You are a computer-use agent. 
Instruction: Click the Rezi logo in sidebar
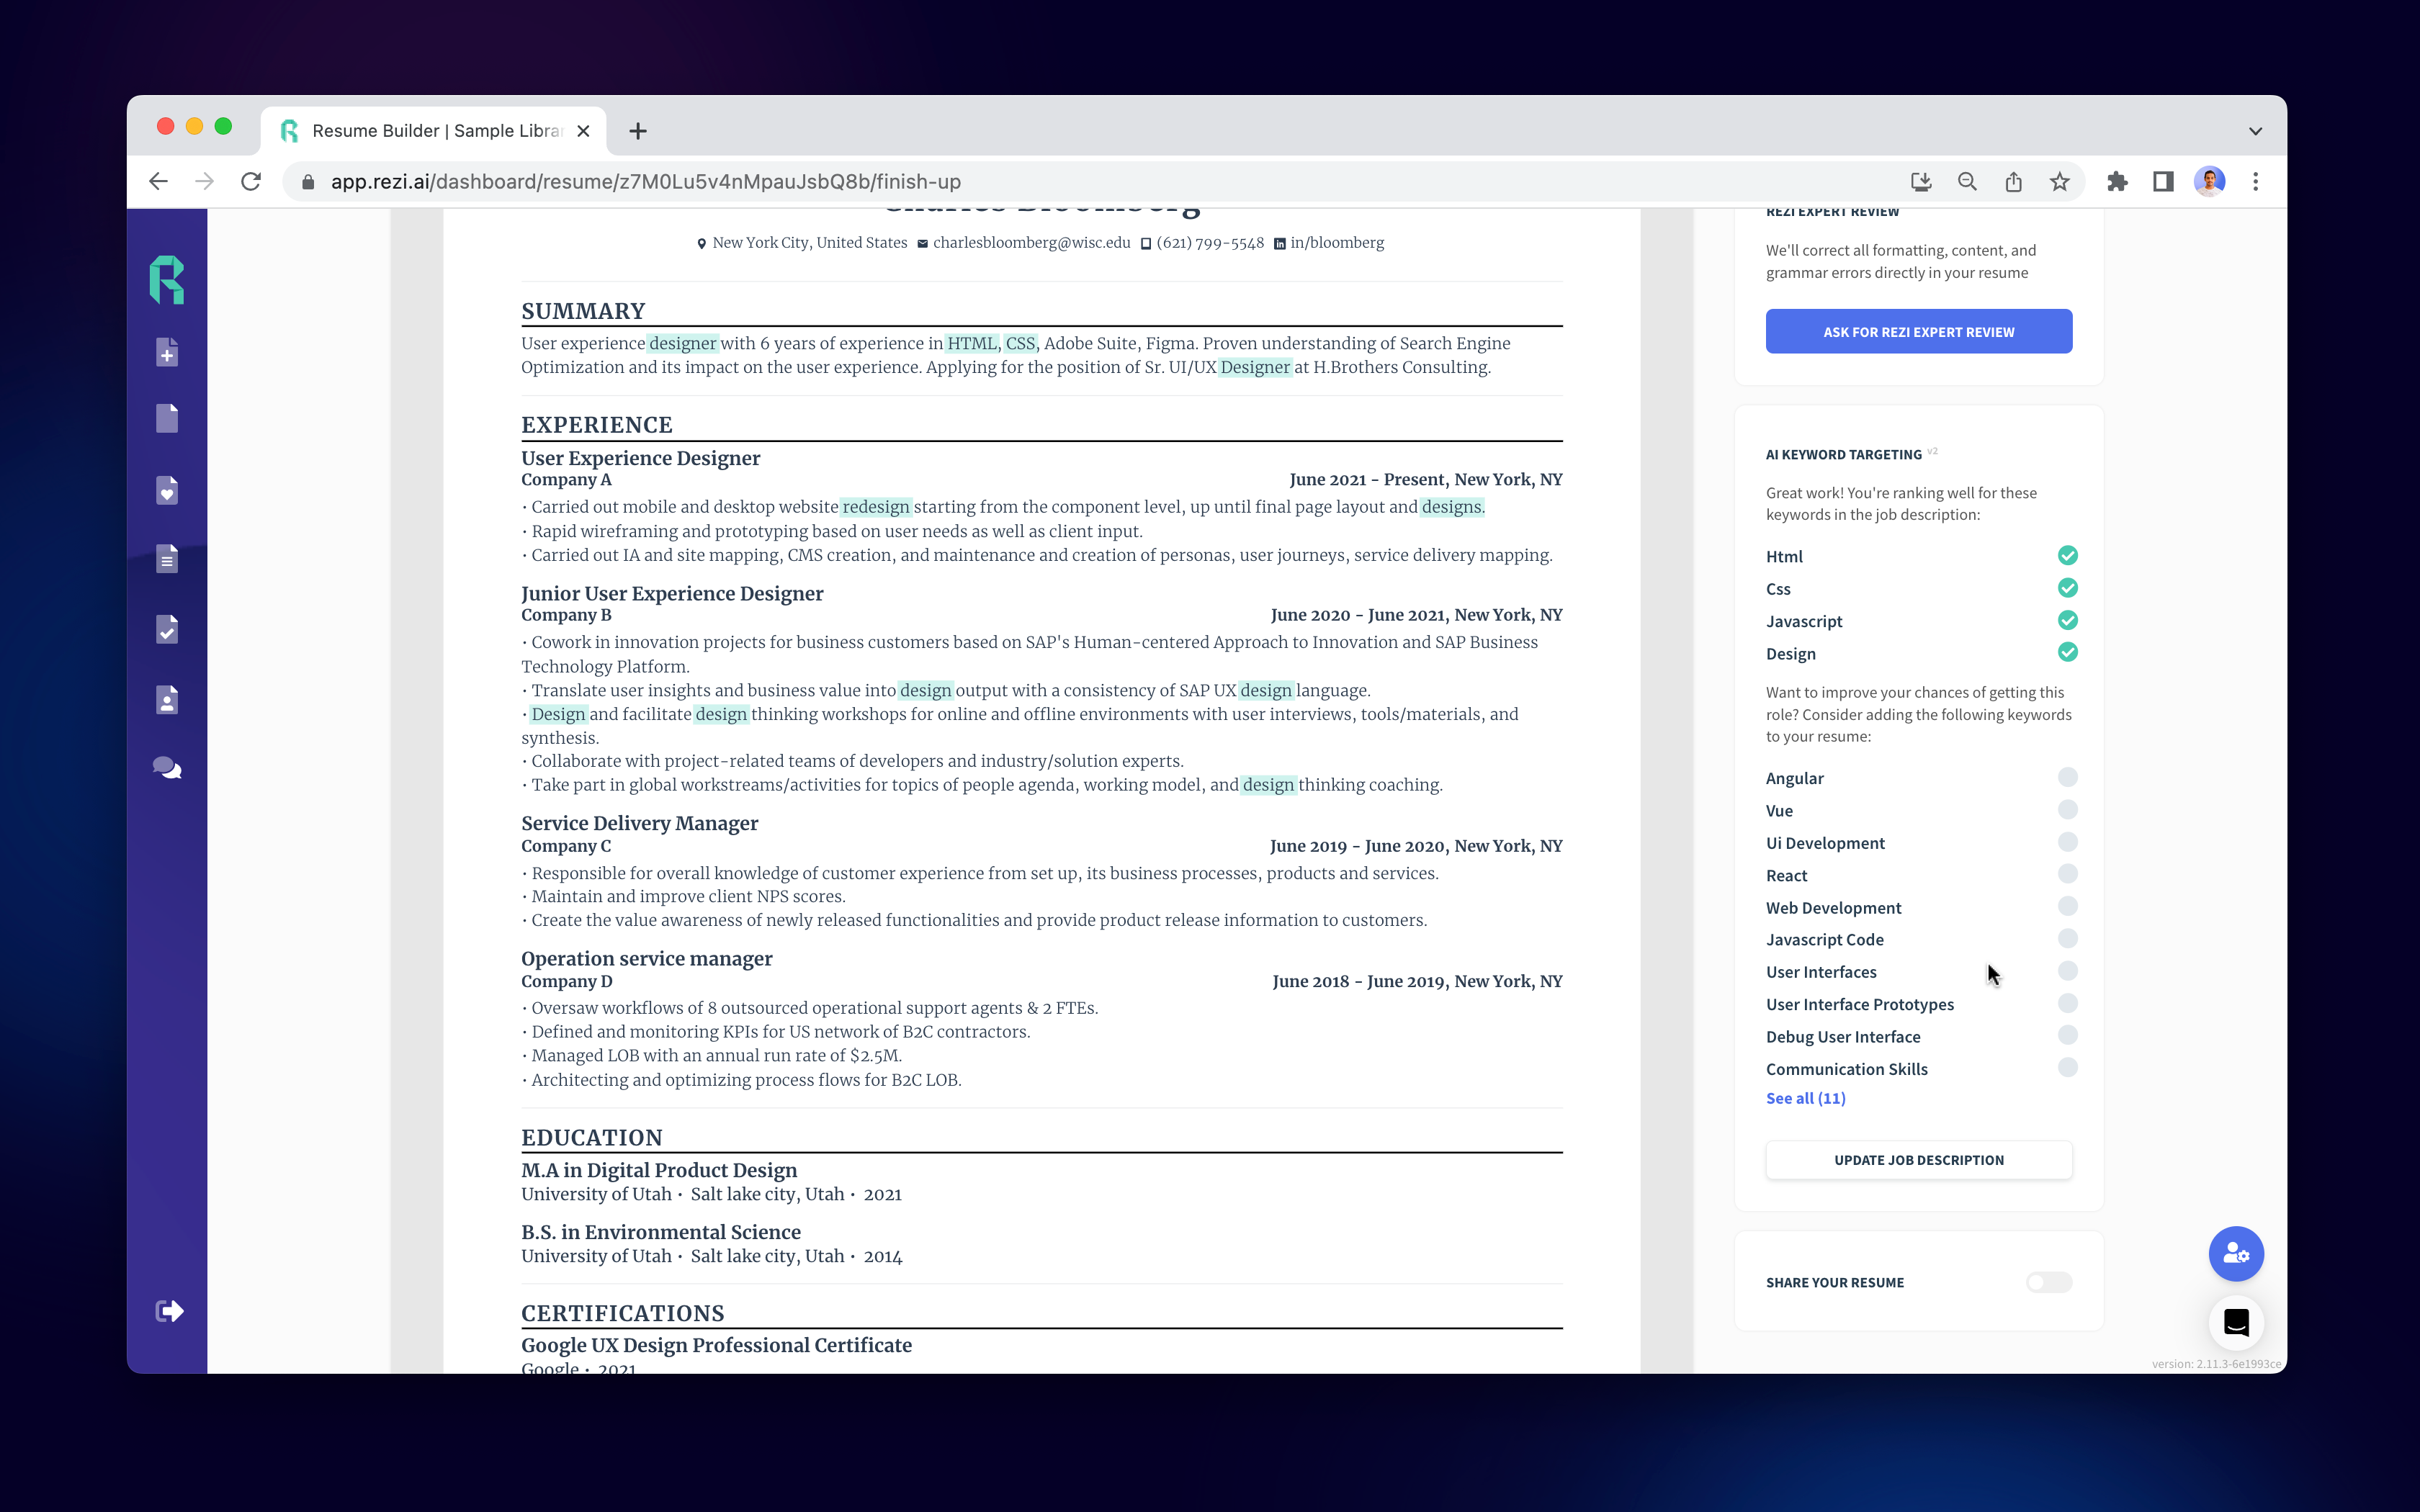click(x=167, y=280)
